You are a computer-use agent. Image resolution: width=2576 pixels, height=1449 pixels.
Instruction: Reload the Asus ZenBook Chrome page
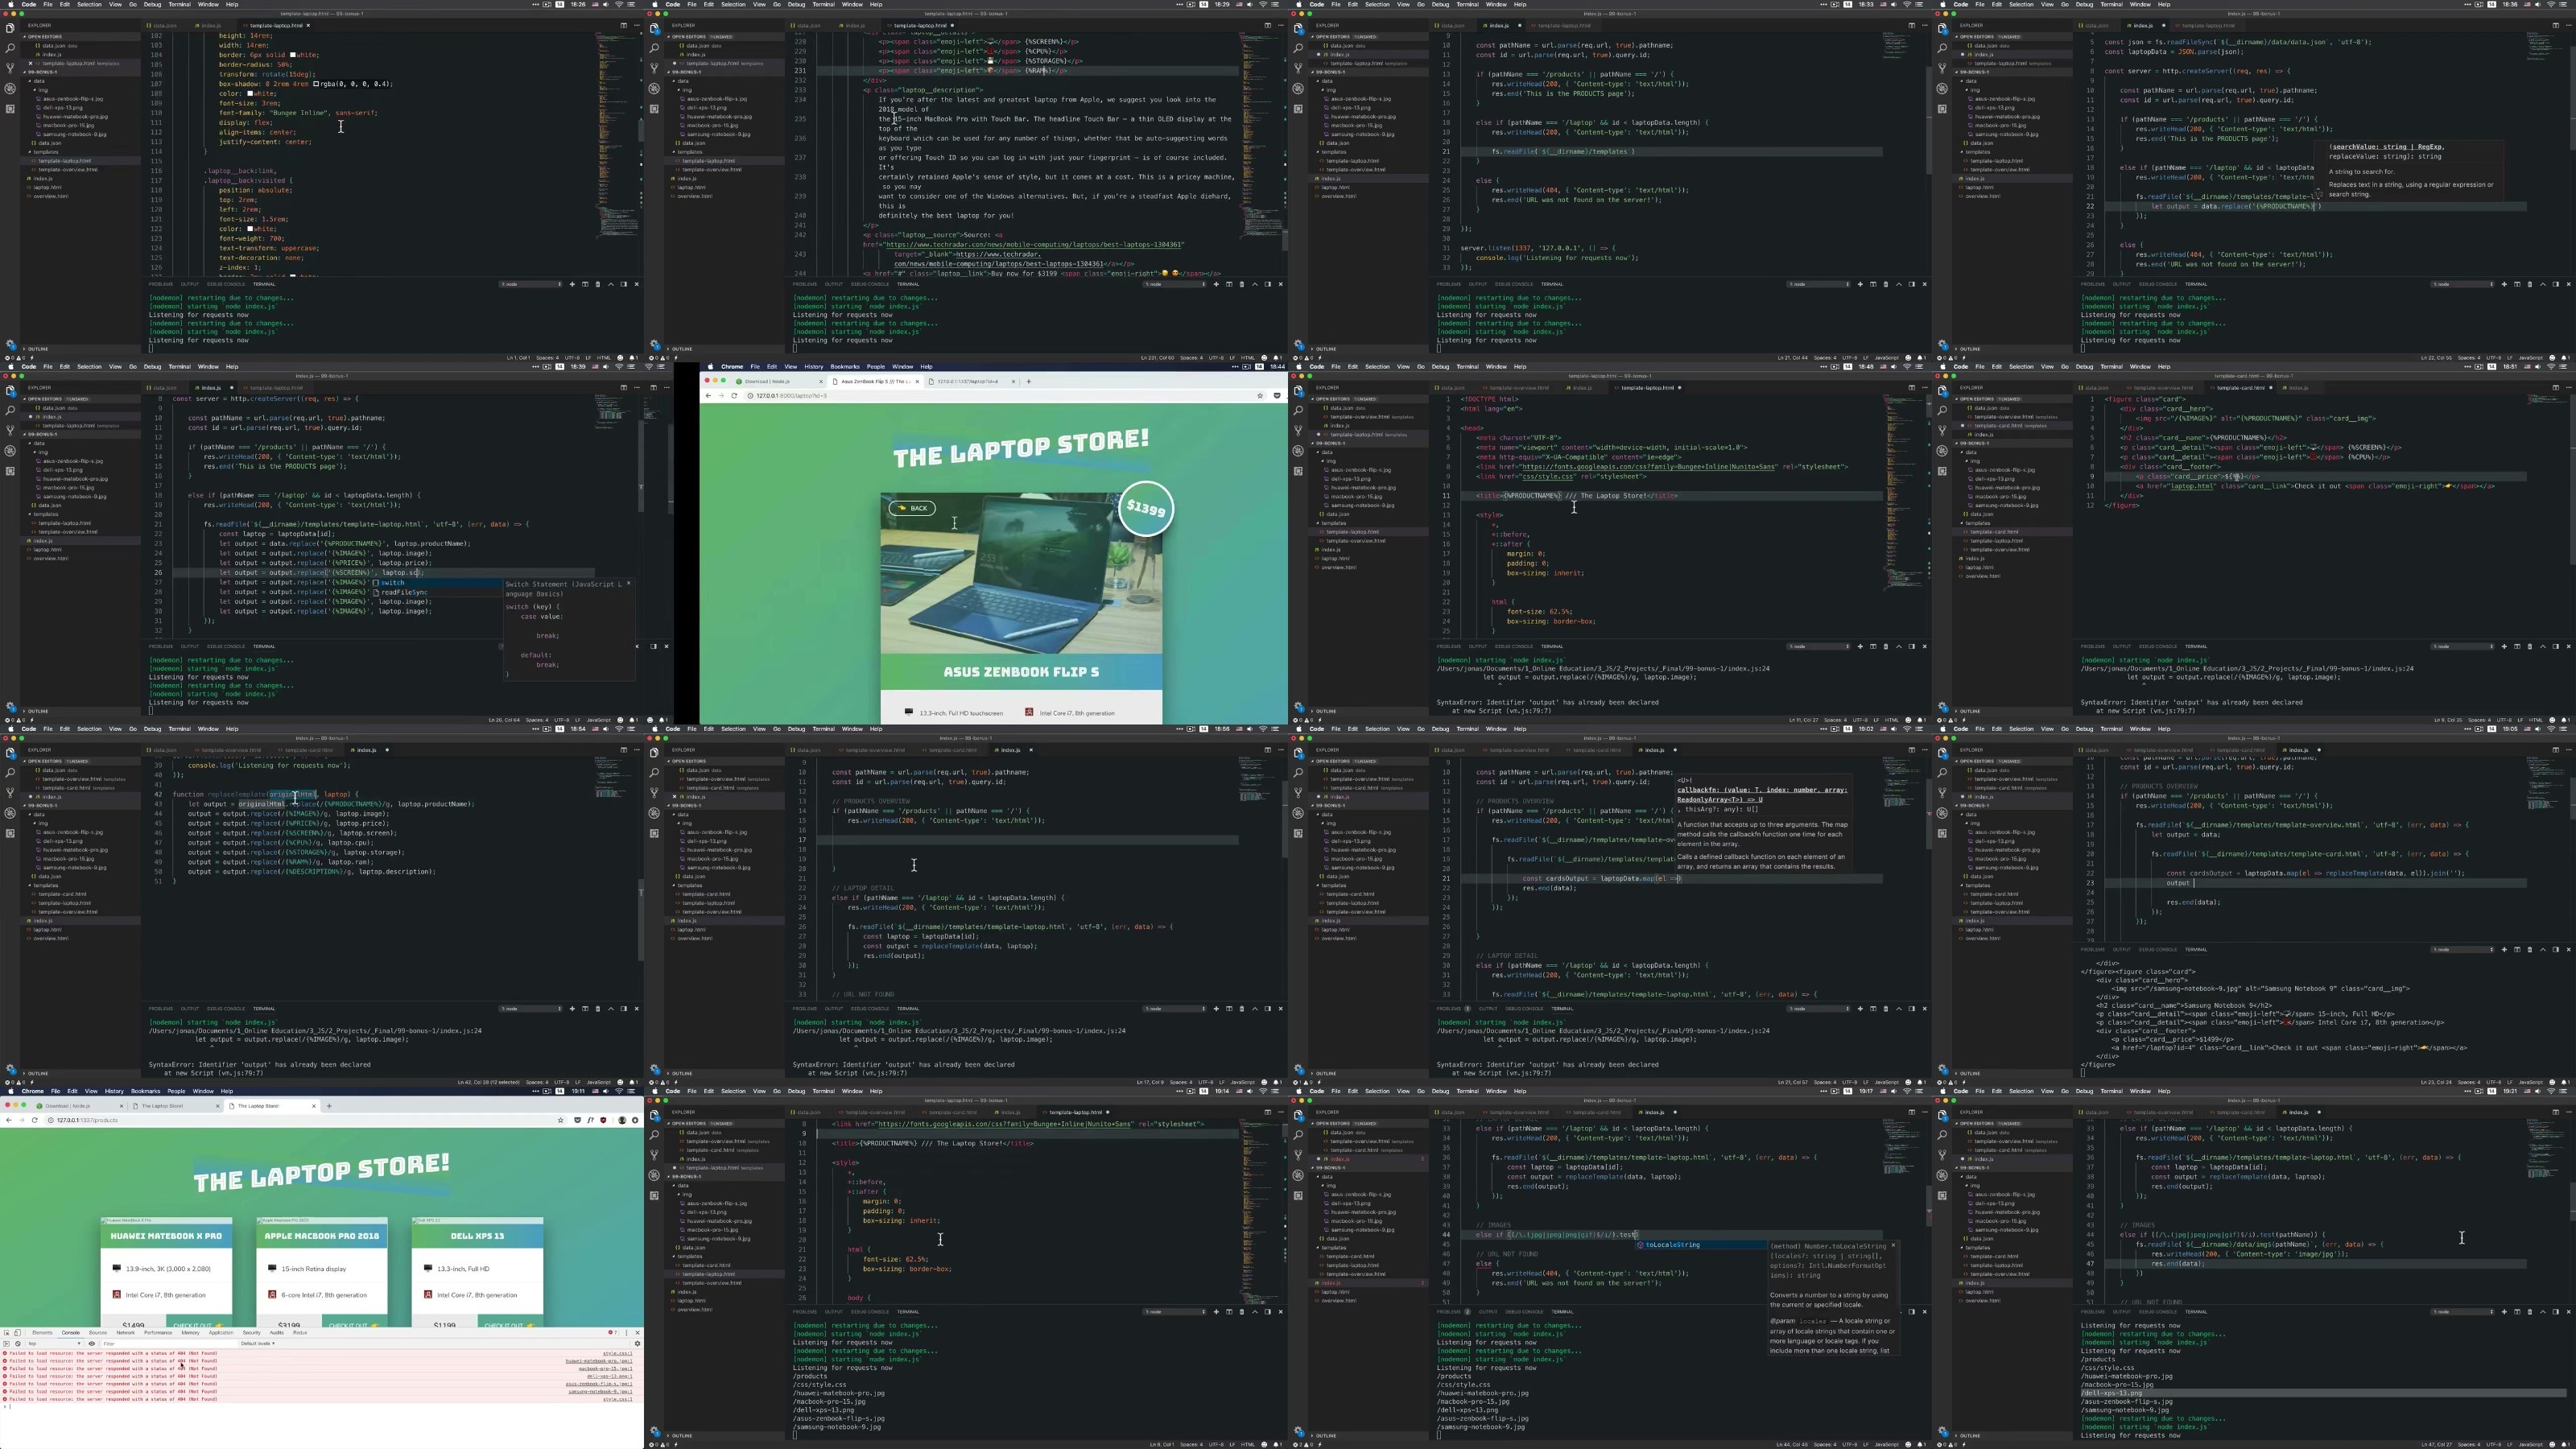[x=734, y=396]
